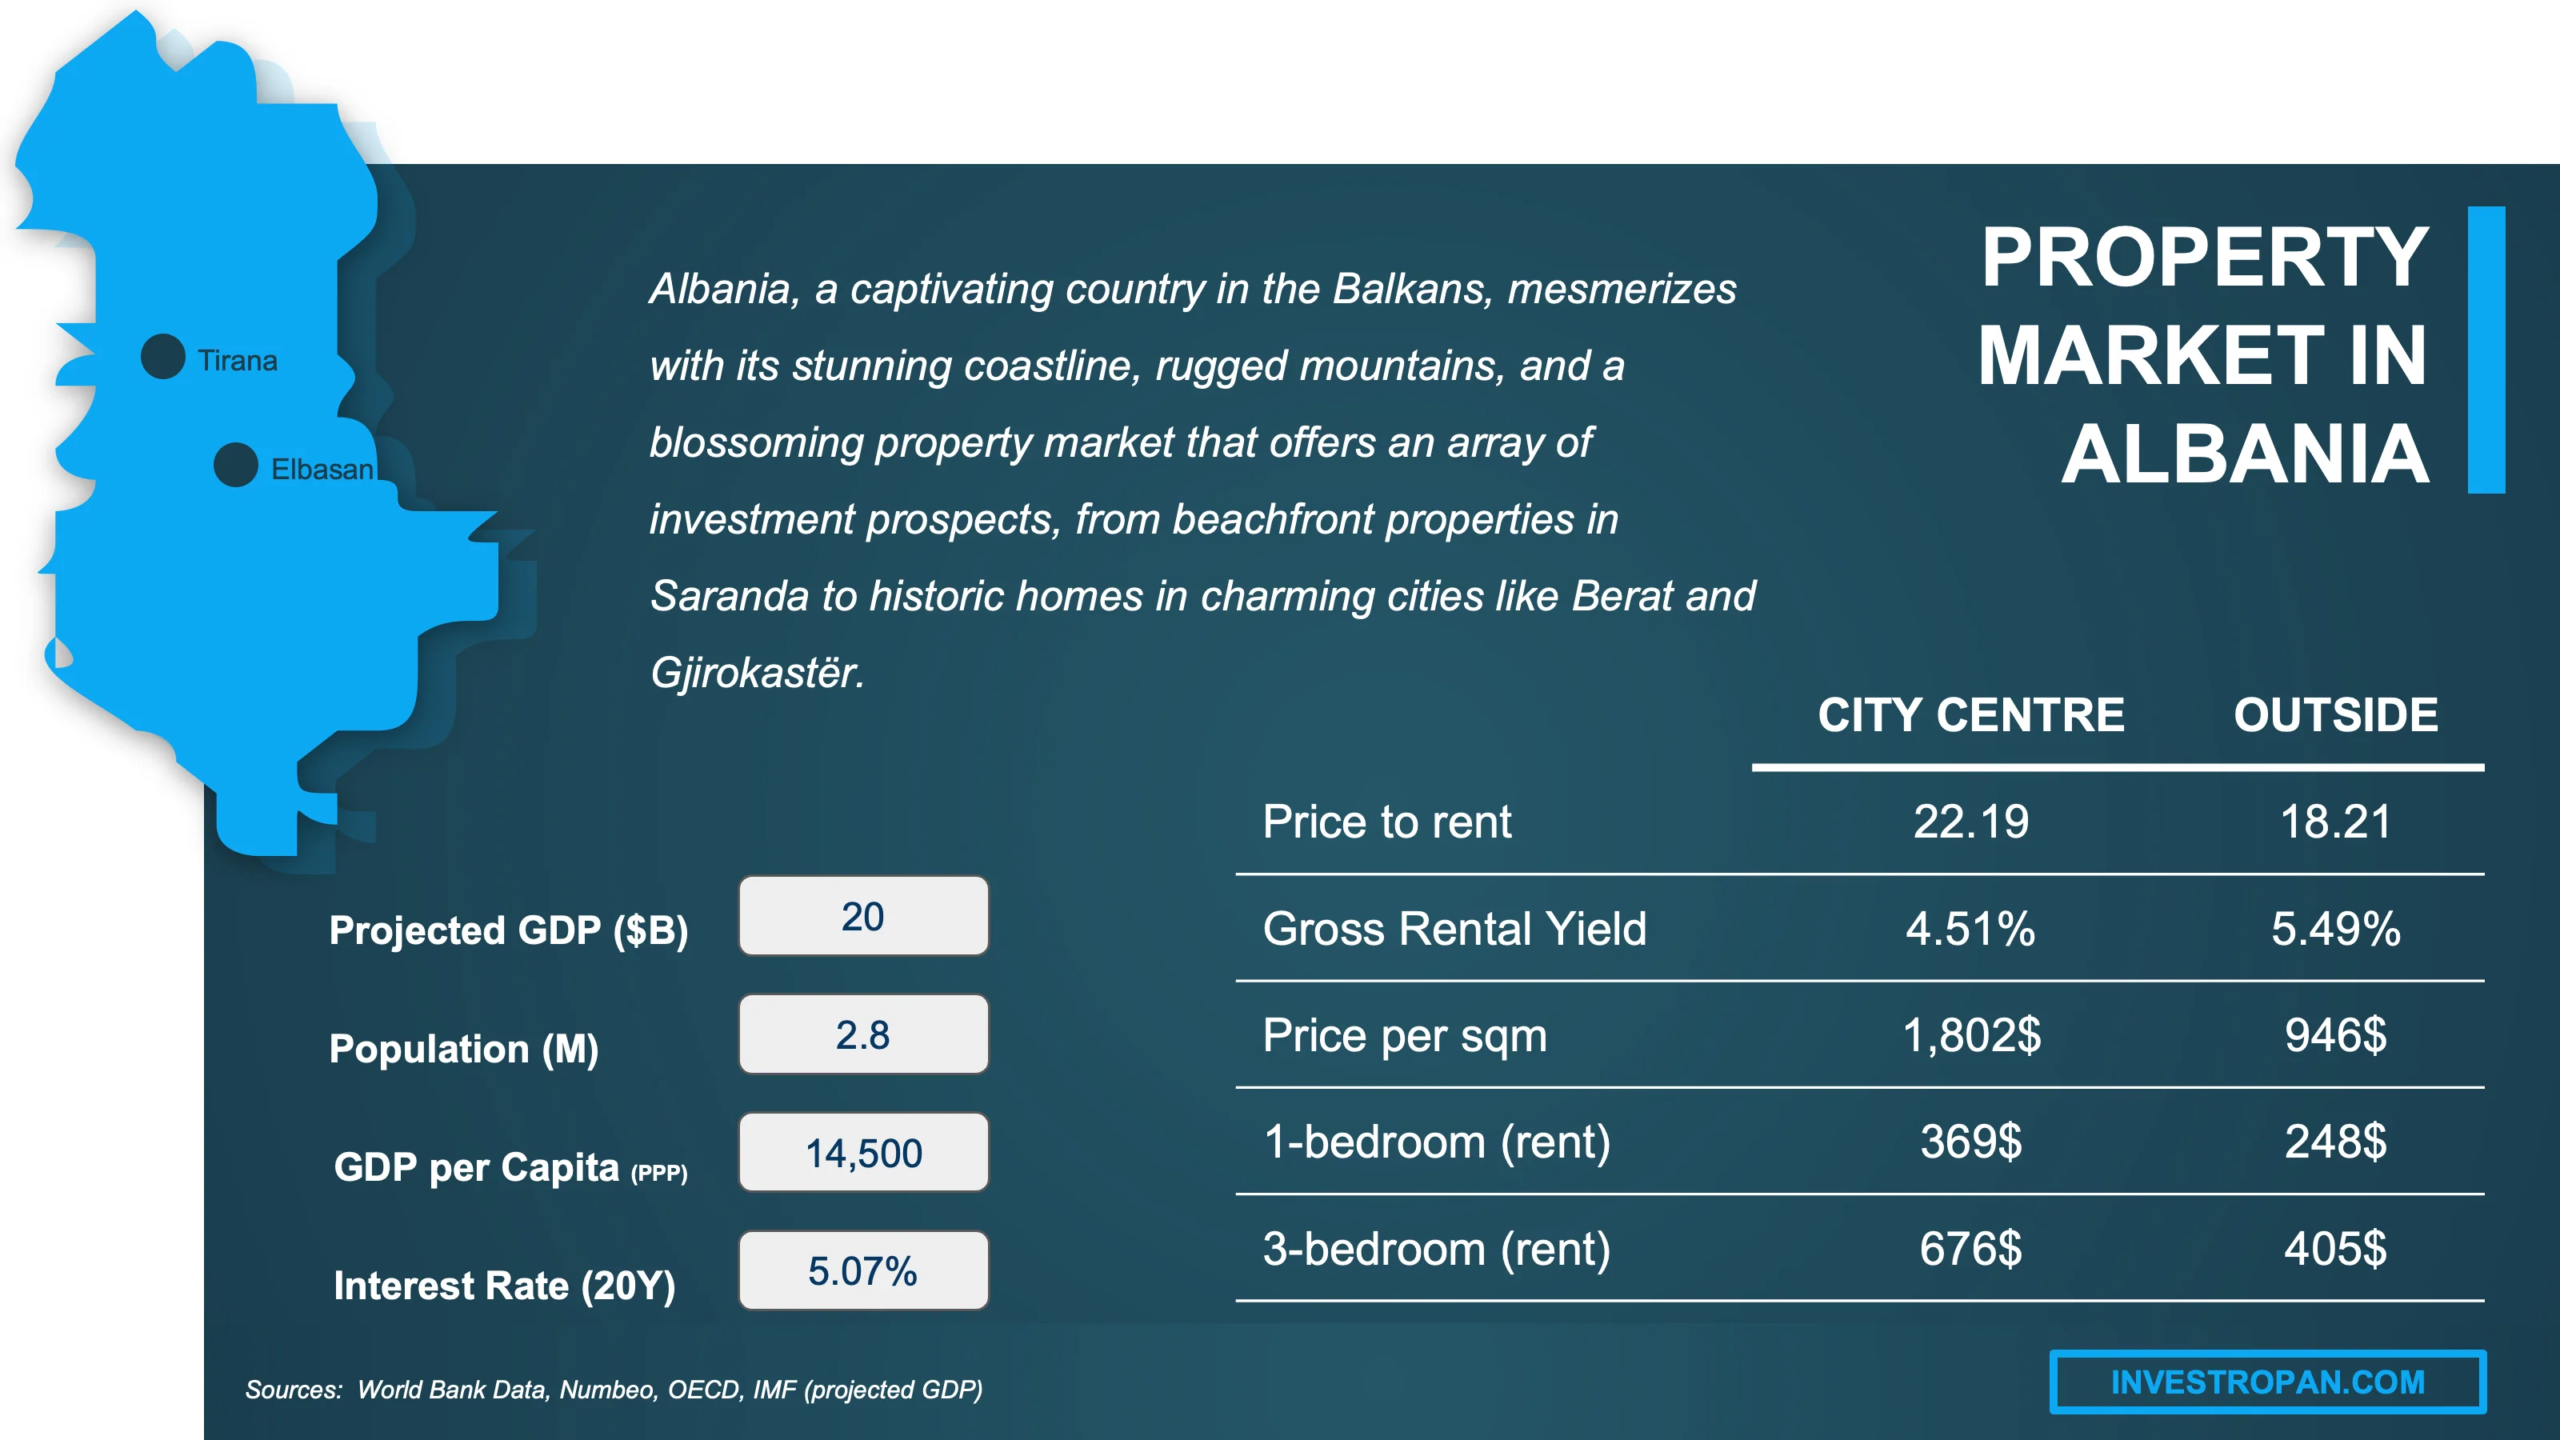The image size is (2560, 1440).
Task: Select the outside 5.49% rental yield value
Action: click(2335, 928)
